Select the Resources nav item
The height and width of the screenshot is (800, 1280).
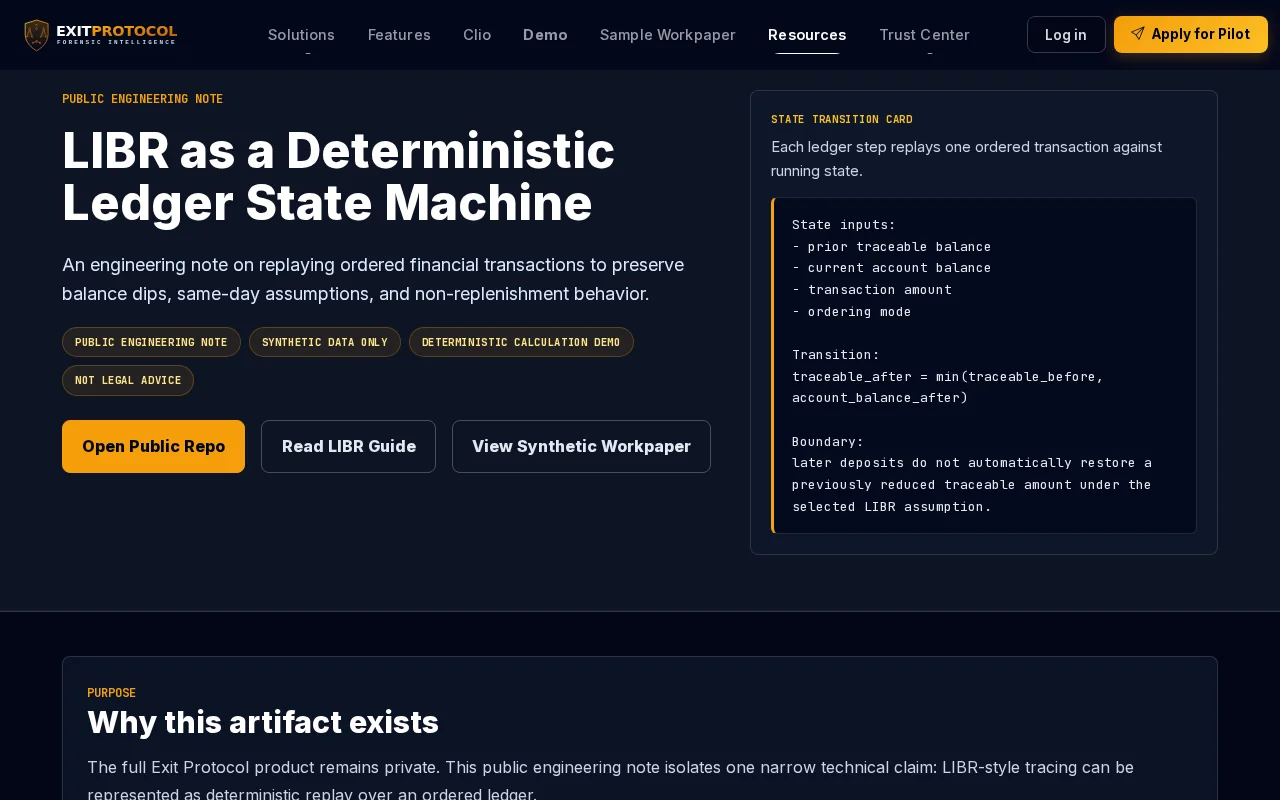[807, 35]
